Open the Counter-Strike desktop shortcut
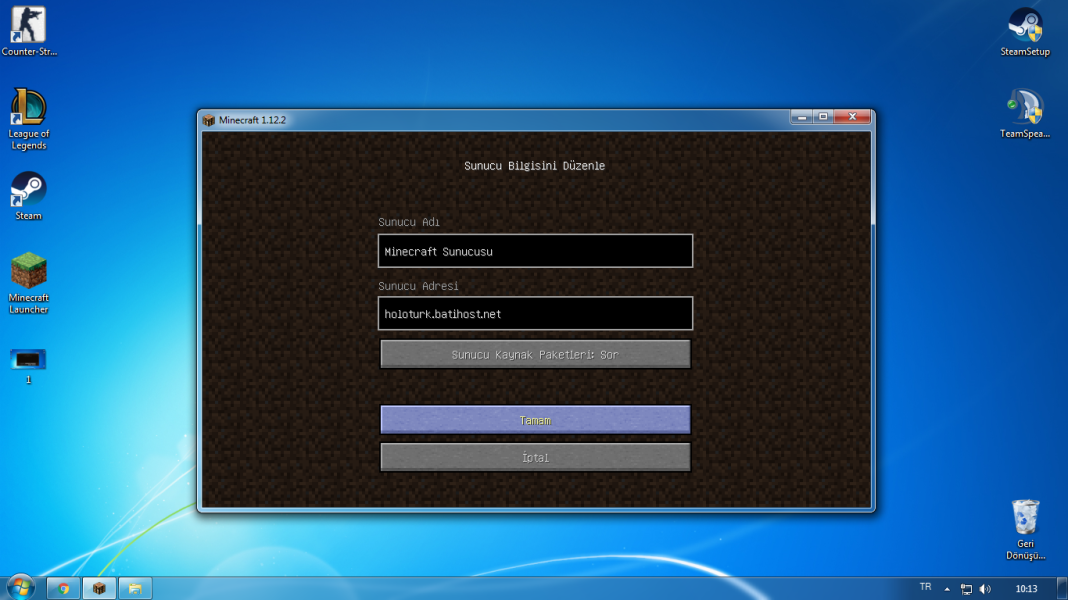This screenshot has height=600, width=1068. [29, 31]
